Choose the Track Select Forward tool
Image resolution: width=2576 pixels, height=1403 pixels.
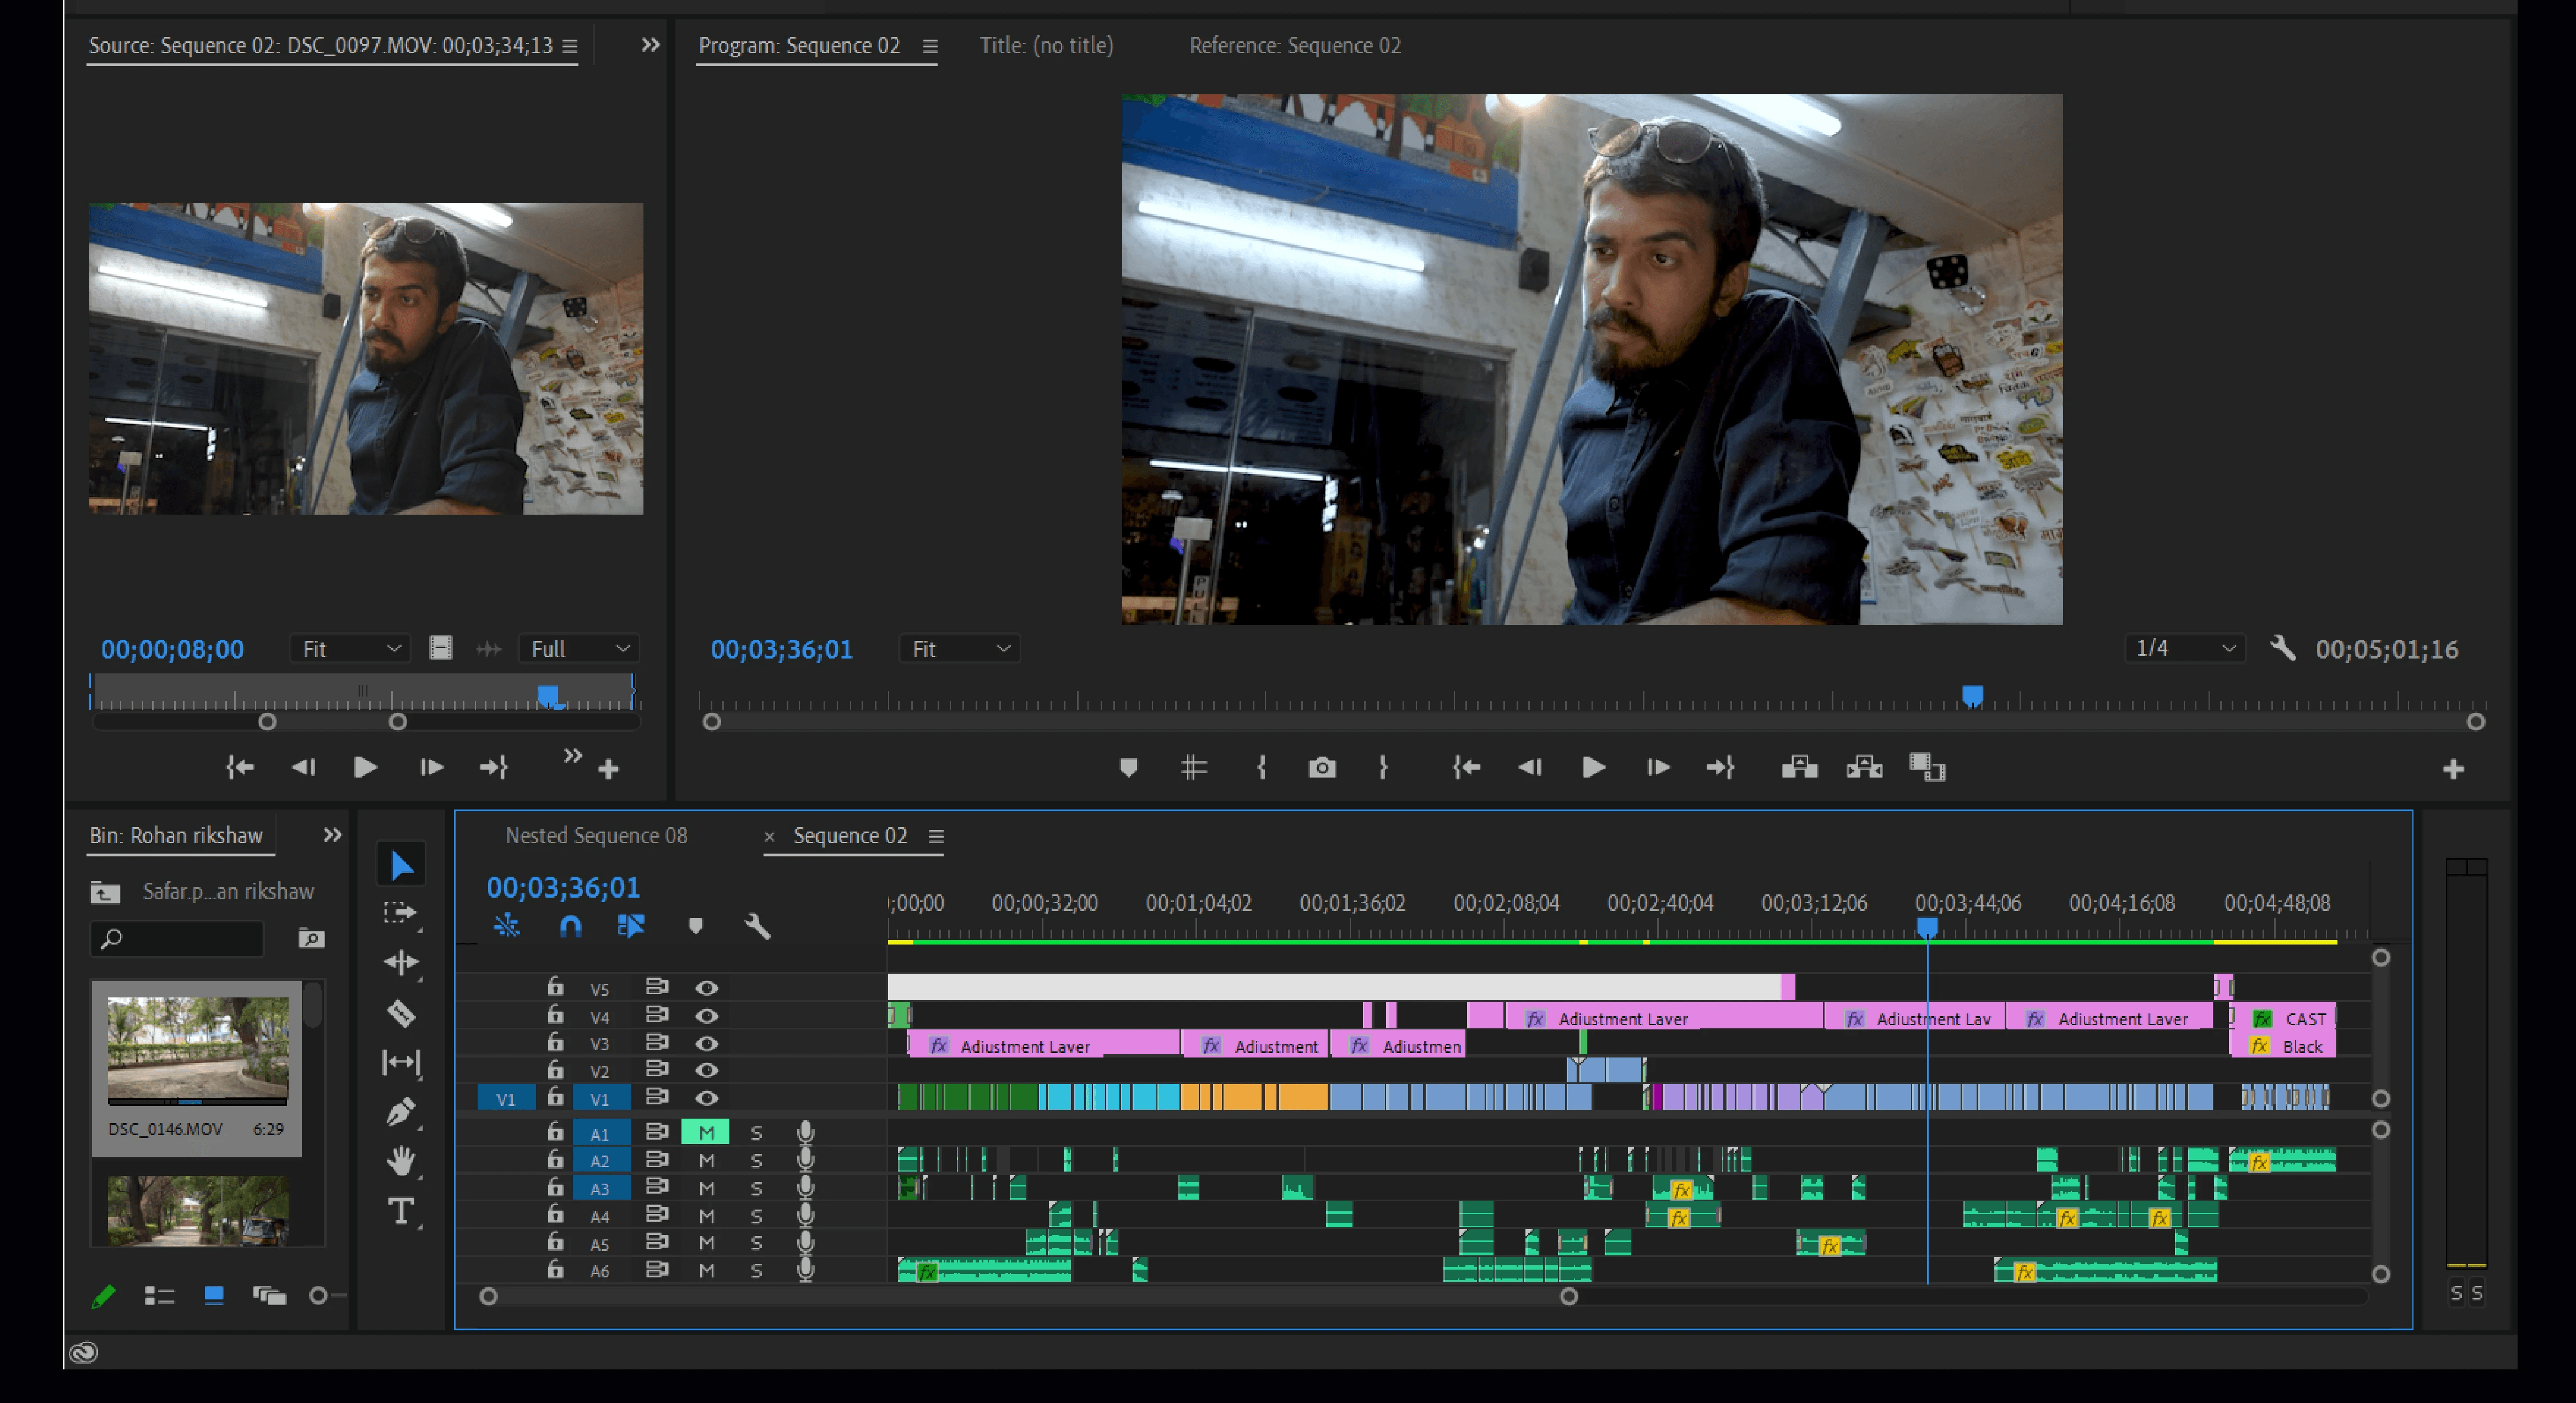pyautogui.click(x=401, y=913)
